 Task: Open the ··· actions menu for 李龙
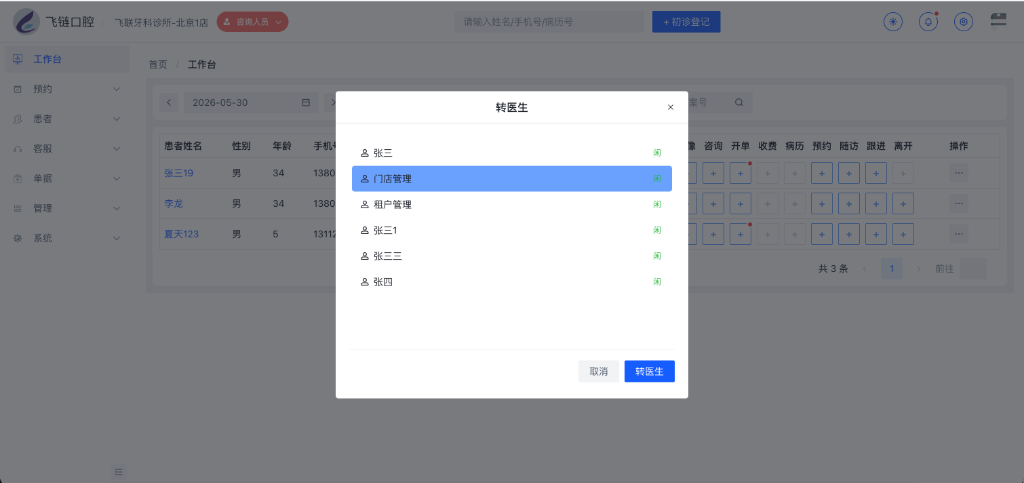tap(958, 204)
